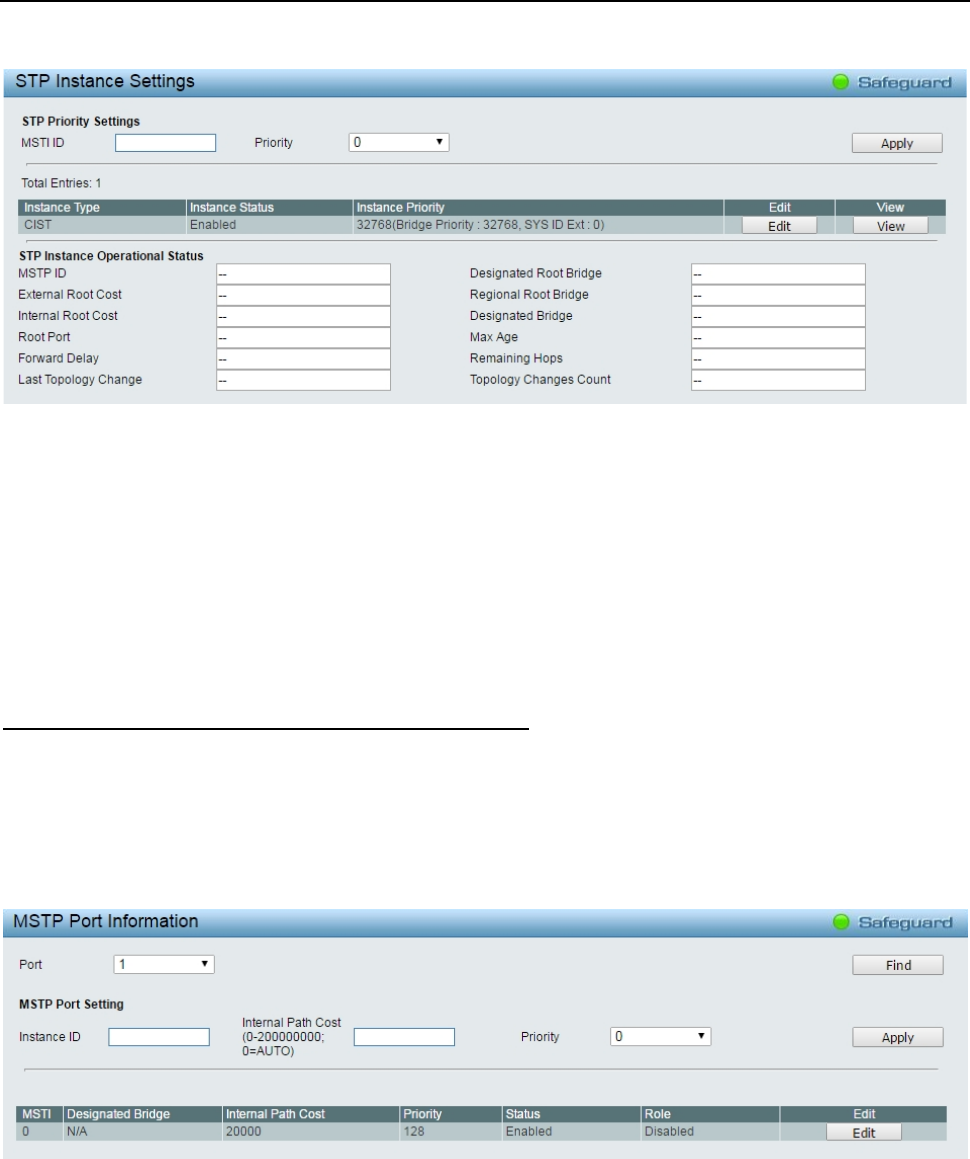Click the Disabled role cell
This screenshot has width=970, height=1159.
[710, 1132]
